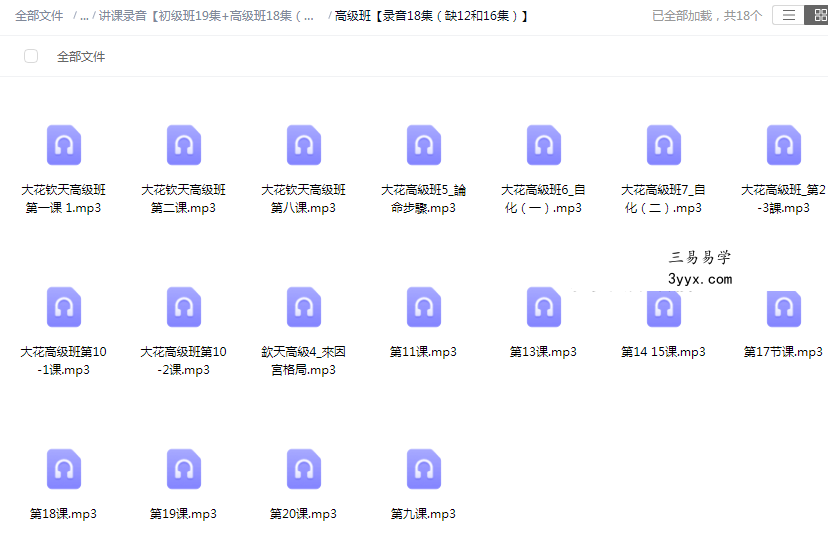Click the 第20课.mp3 headphone icon
Viewport: 828px width, 534px height.
coord(304,469)
